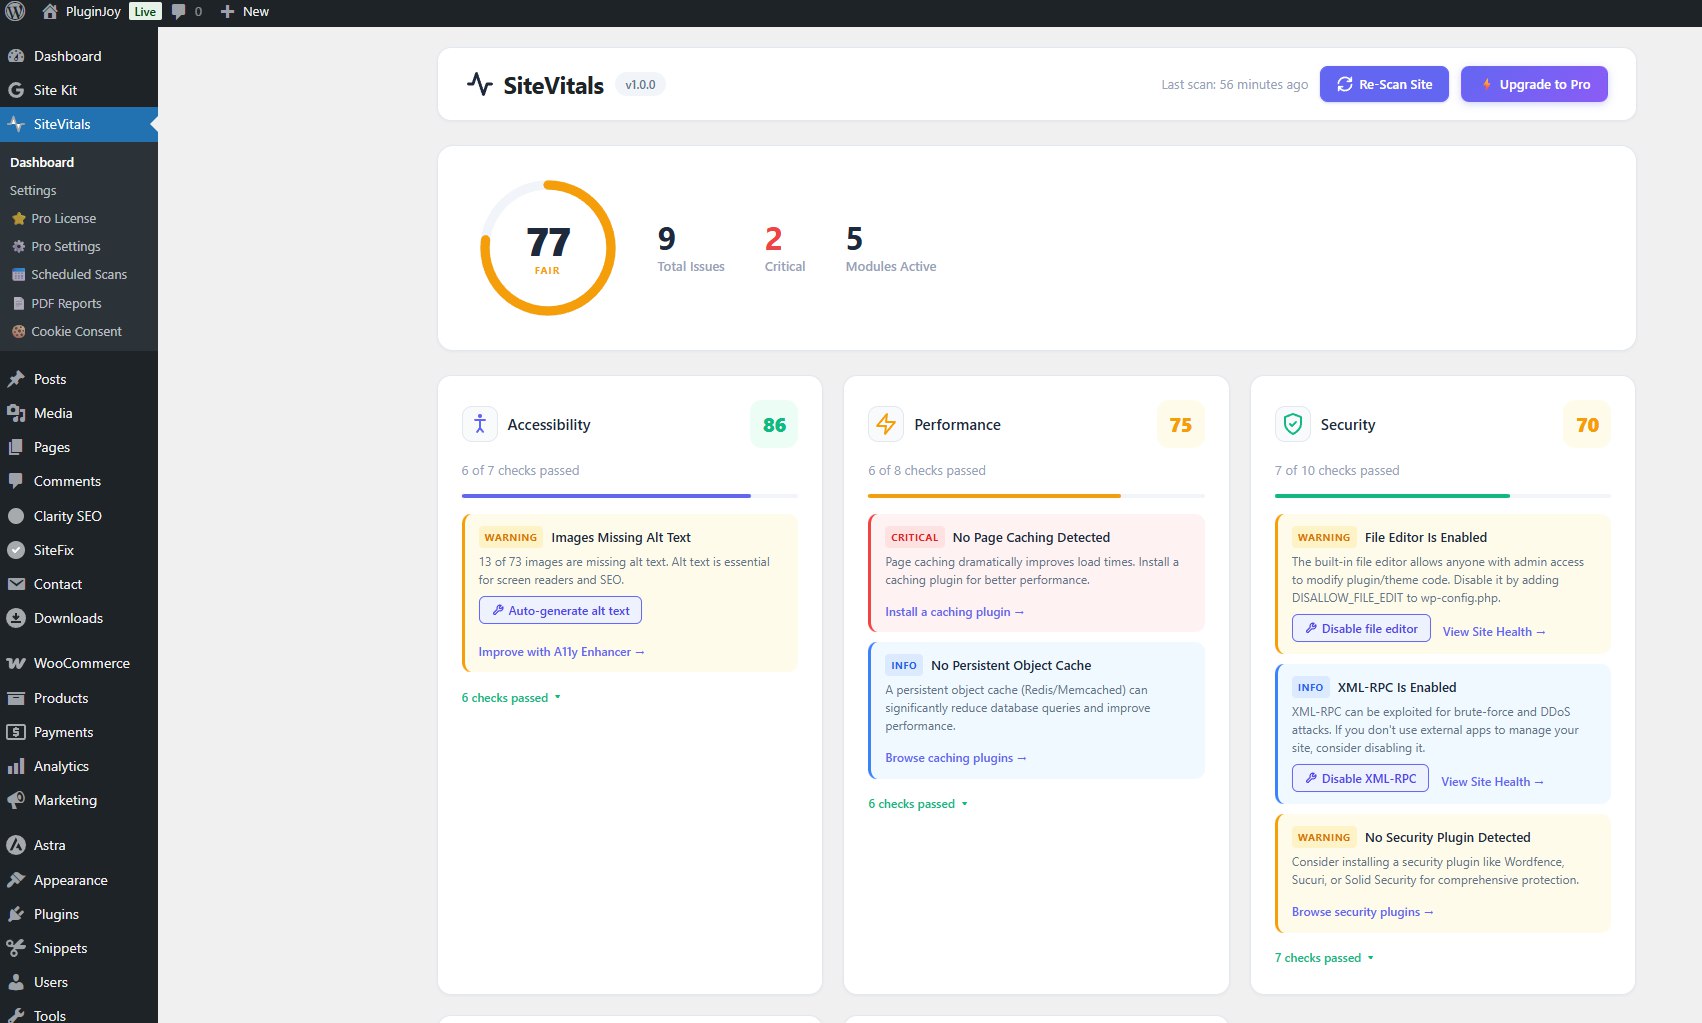Viewport: 1702px width, 1023px height.
Task: Disable XML-RPC
Action: [x=1360, y=778]
